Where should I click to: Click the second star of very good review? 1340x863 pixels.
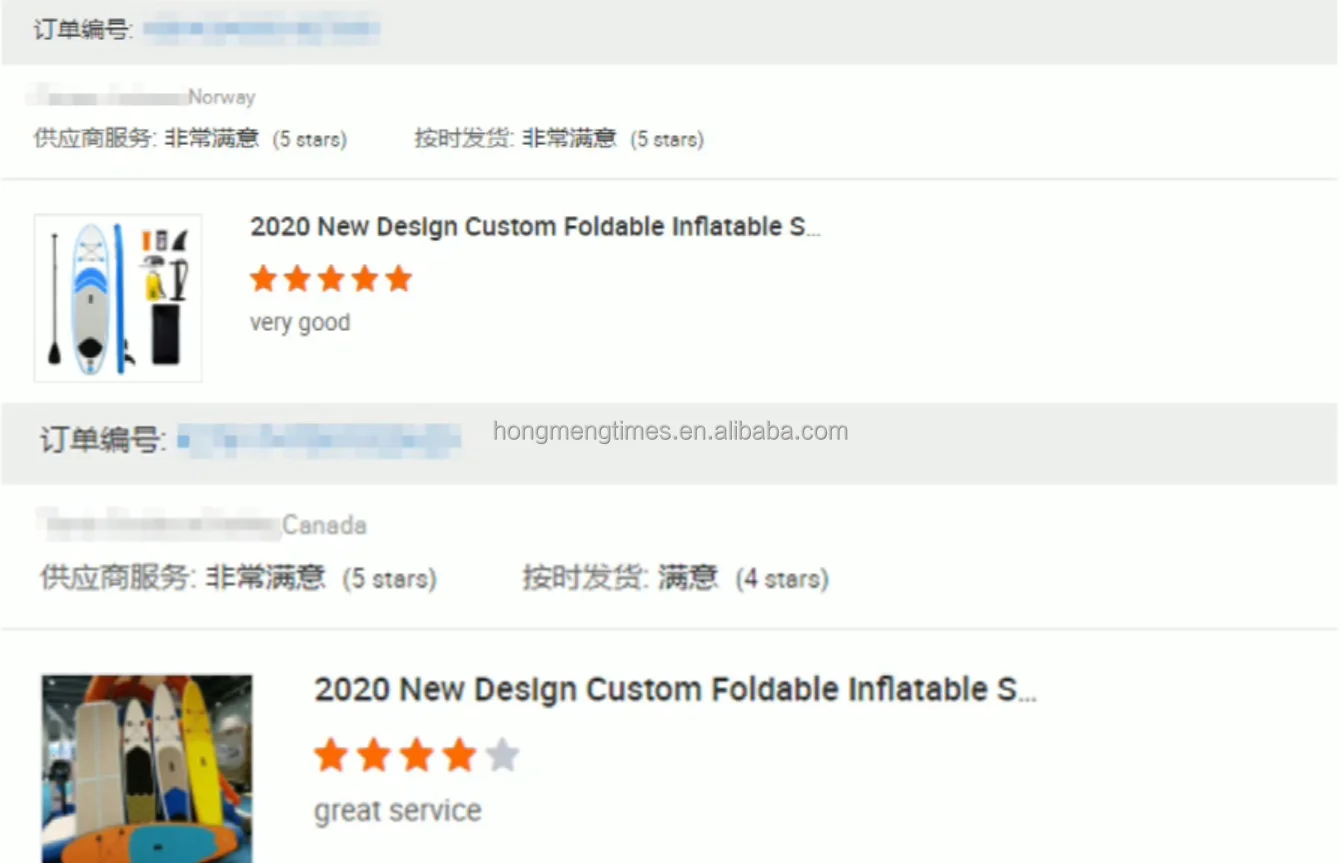point(297,279)
